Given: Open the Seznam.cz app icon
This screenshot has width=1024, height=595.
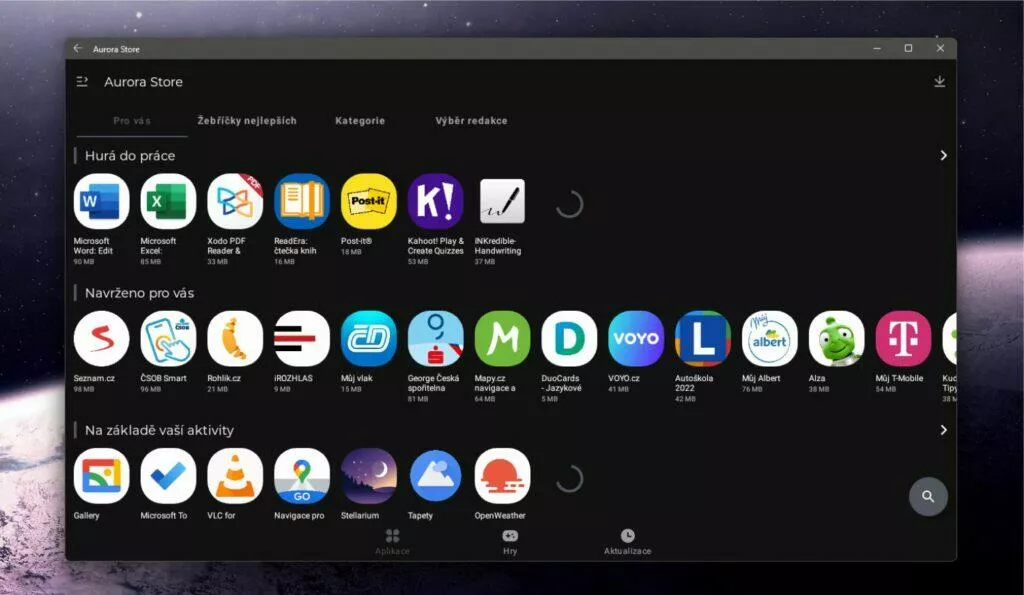Looking at the screenshot, I should pyautogui.click(x=101, y=338).
